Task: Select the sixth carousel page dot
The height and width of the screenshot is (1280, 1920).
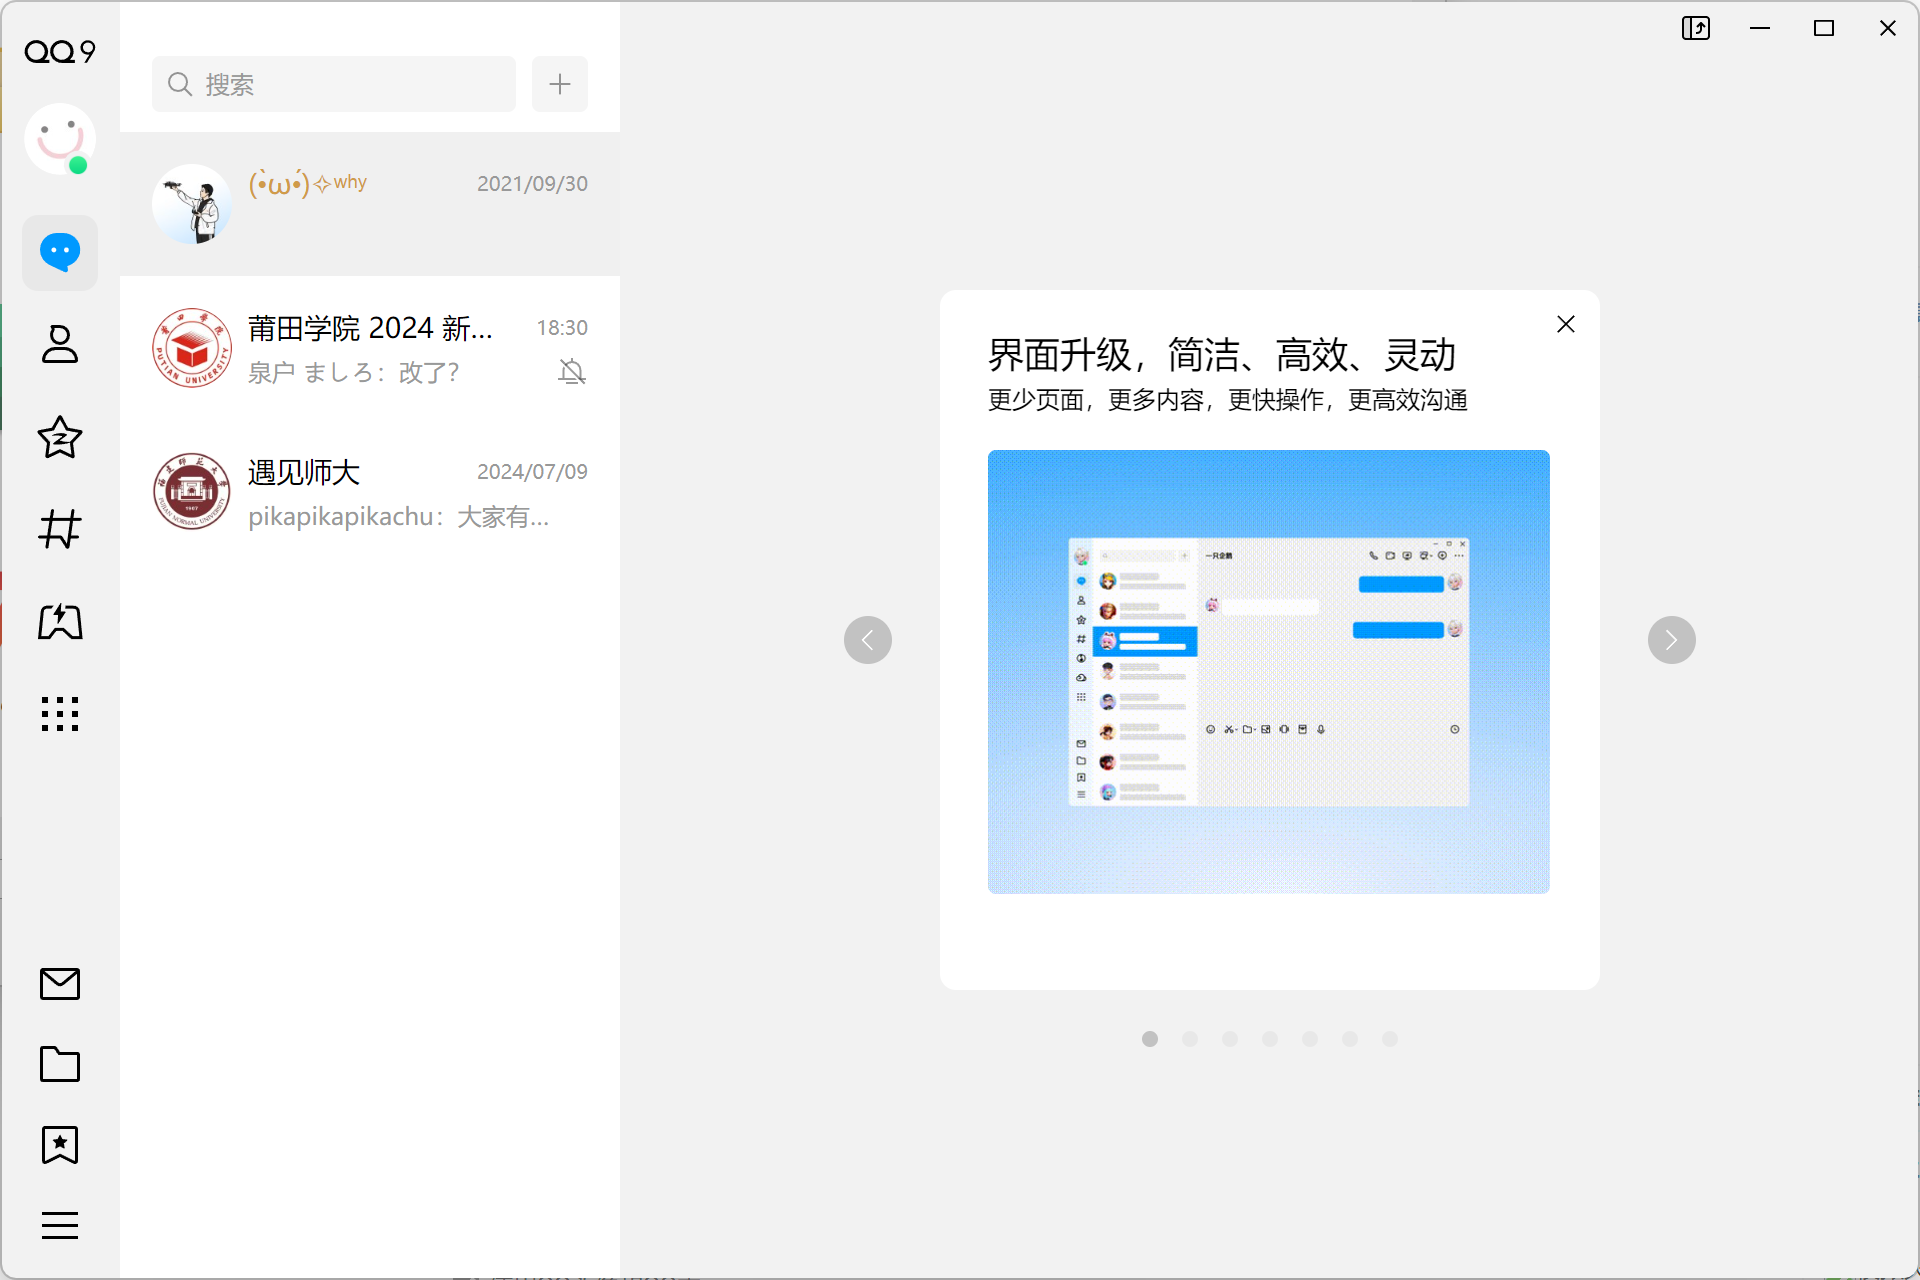Action: (x=1350, y=1039)
